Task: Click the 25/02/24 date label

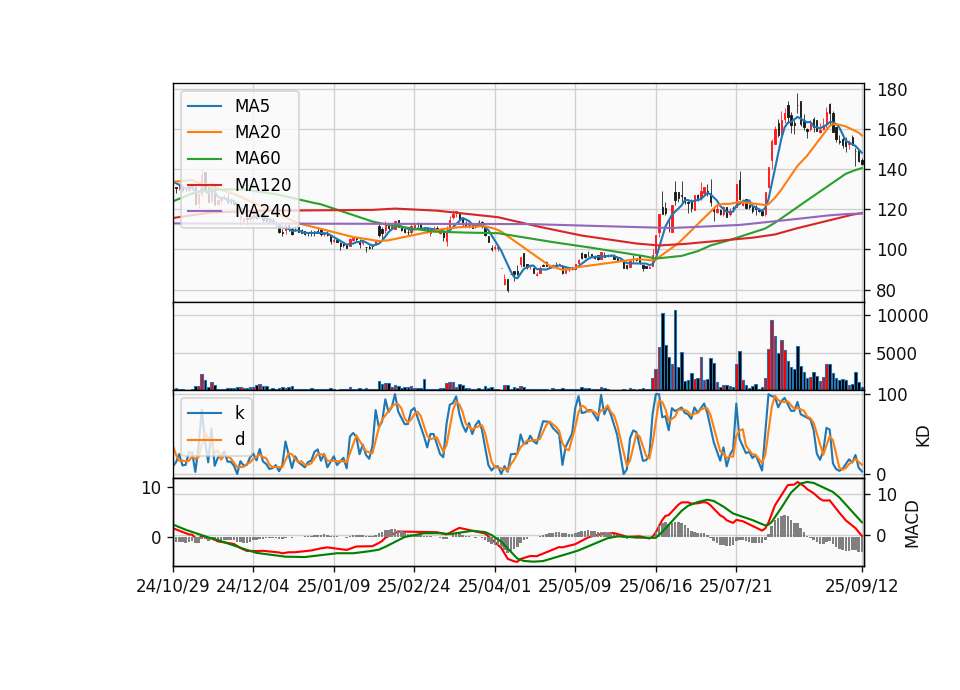Action: click(414, 586)
